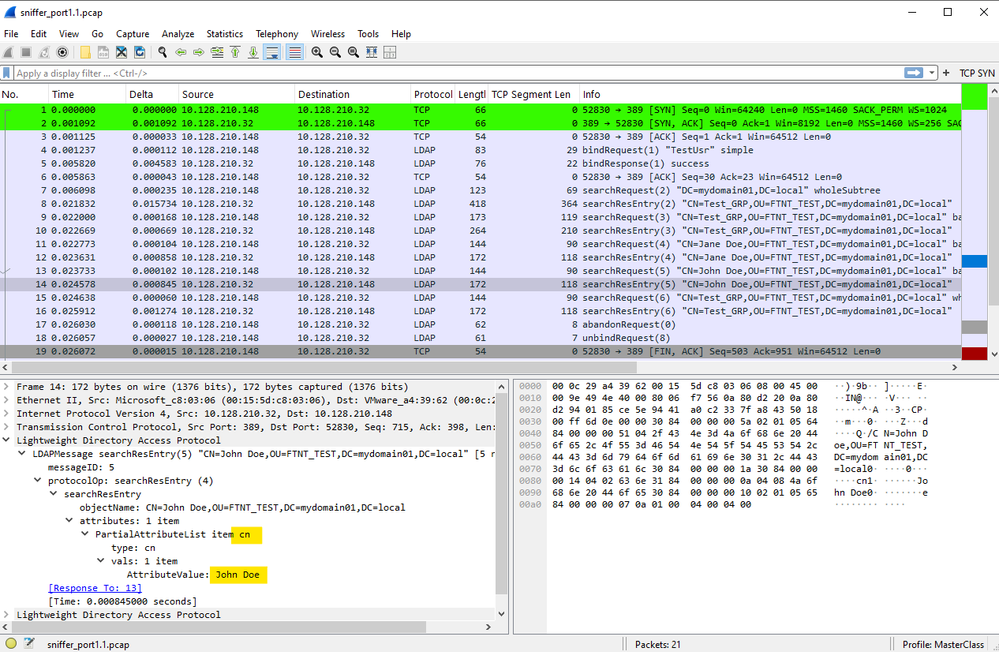Toggle packet list colorization
The width and height of the screenshot is (999, 652).
(295, 52)
